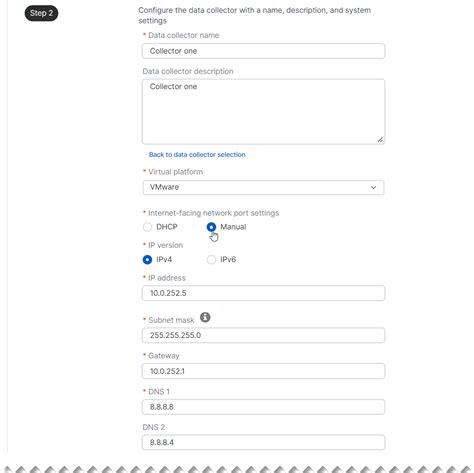Click the Subnet mask input field
Screen dimensions: 474x473
[x=263, y=335]
